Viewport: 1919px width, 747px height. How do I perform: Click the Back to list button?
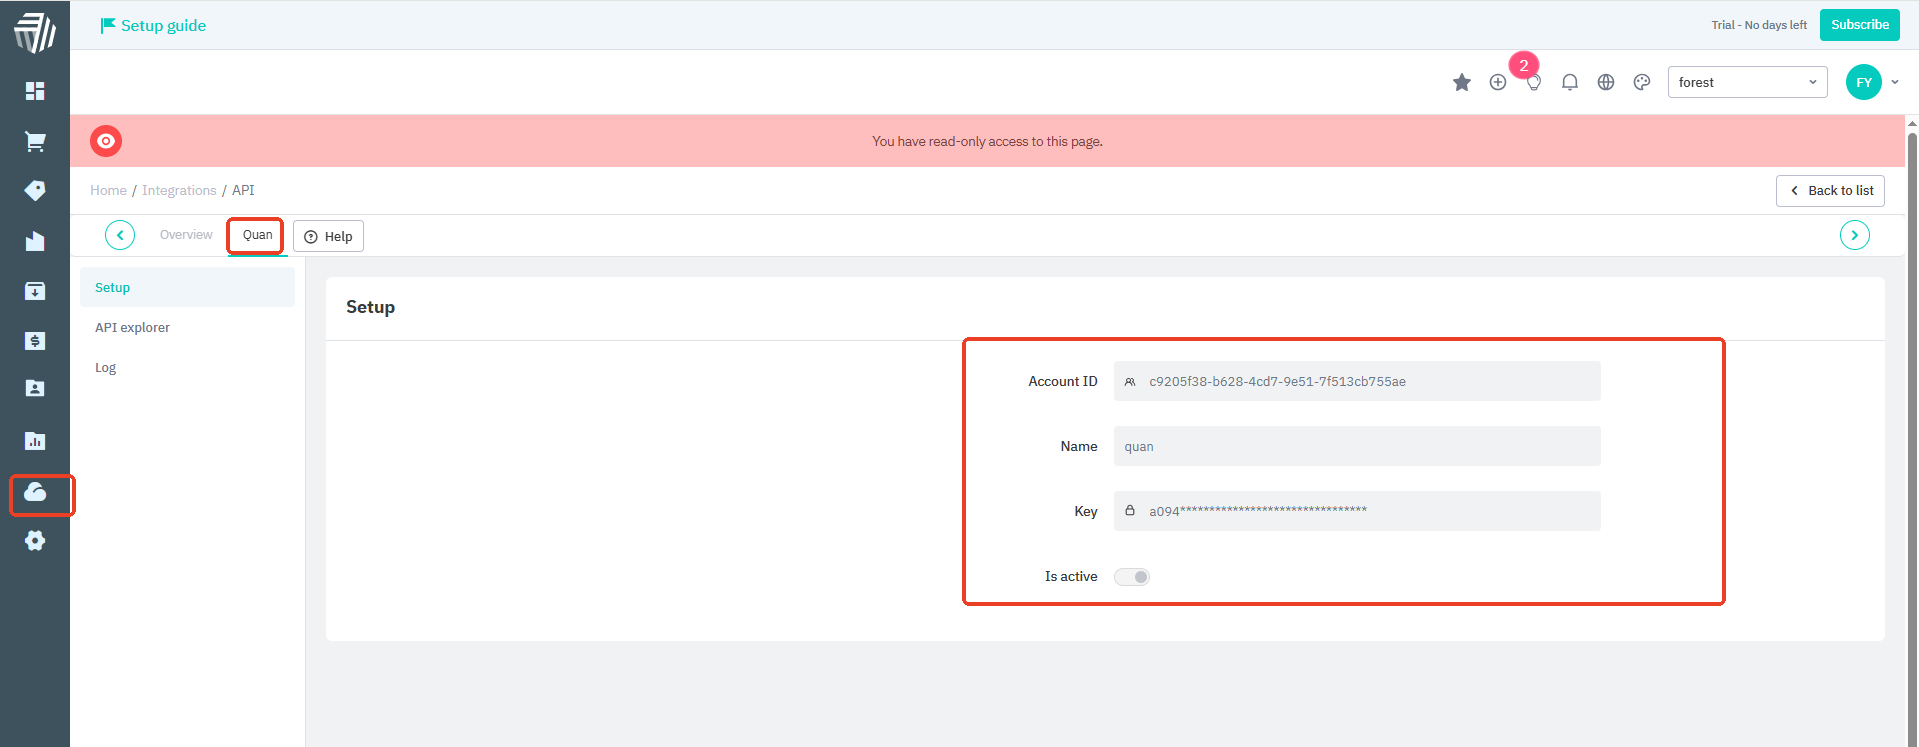click(1830, 191)
